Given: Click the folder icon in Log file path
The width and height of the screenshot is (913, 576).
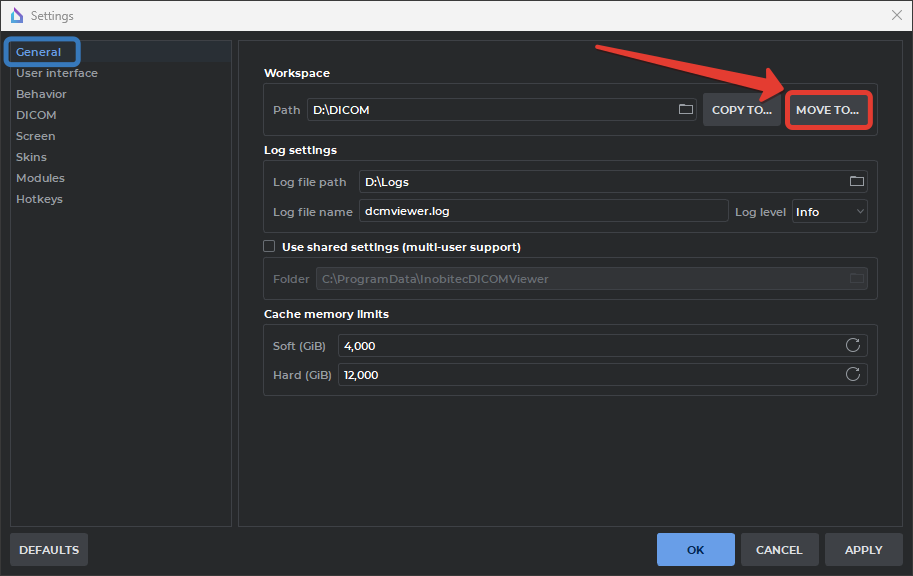Looking at the screenshot, I should (856, 182).
